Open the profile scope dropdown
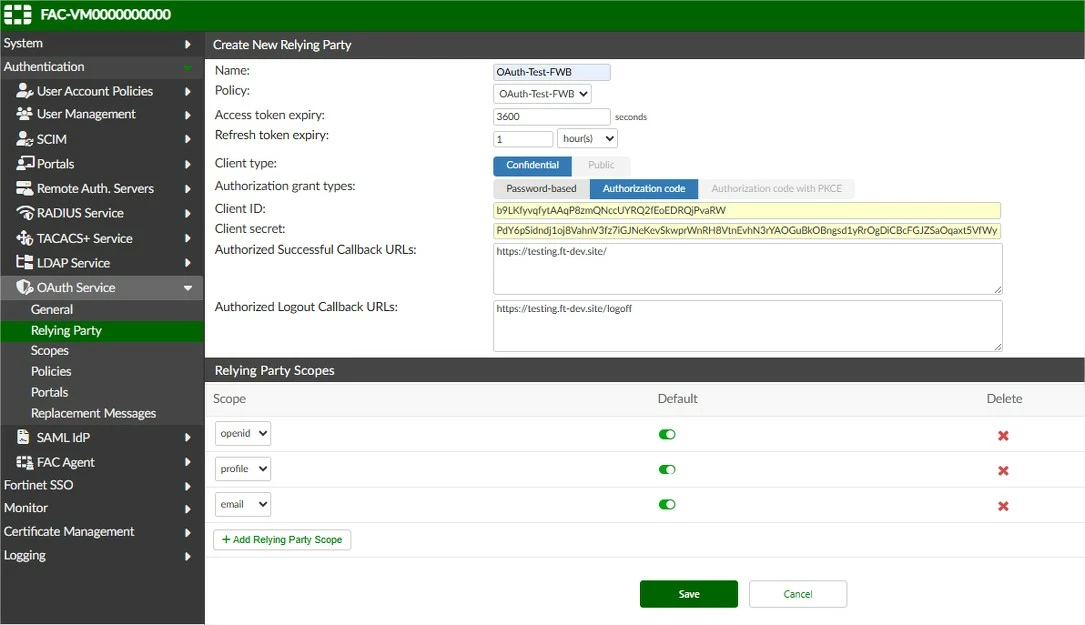 click(243, 469)
